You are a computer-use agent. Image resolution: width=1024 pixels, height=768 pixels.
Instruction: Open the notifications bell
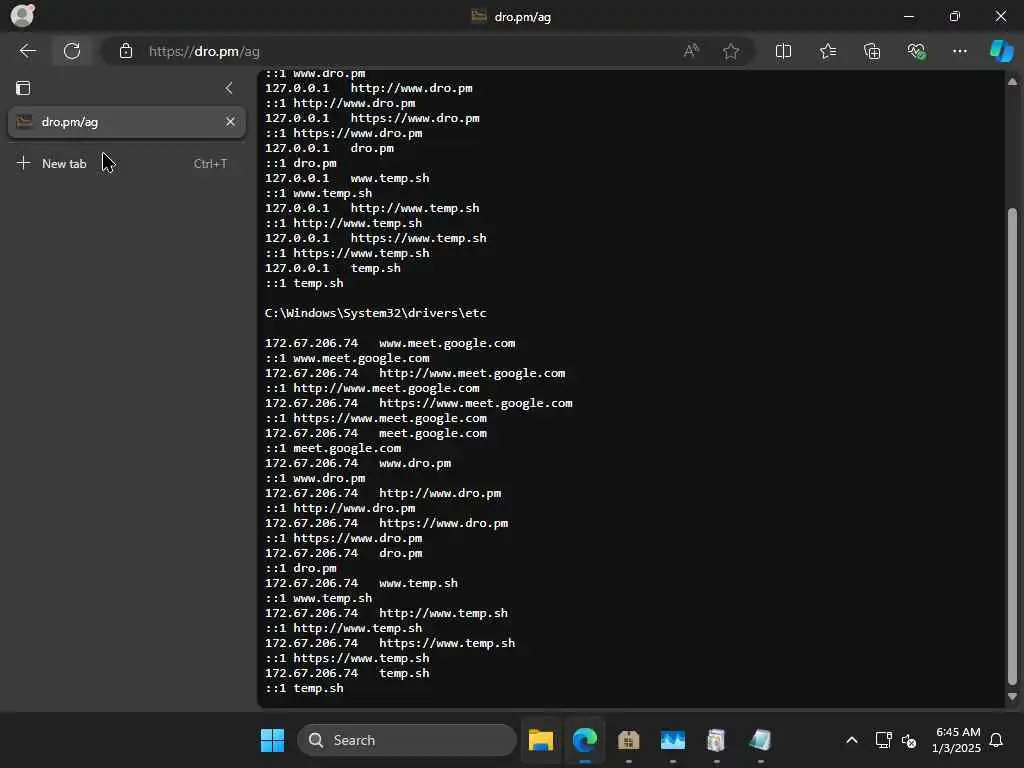996,740
